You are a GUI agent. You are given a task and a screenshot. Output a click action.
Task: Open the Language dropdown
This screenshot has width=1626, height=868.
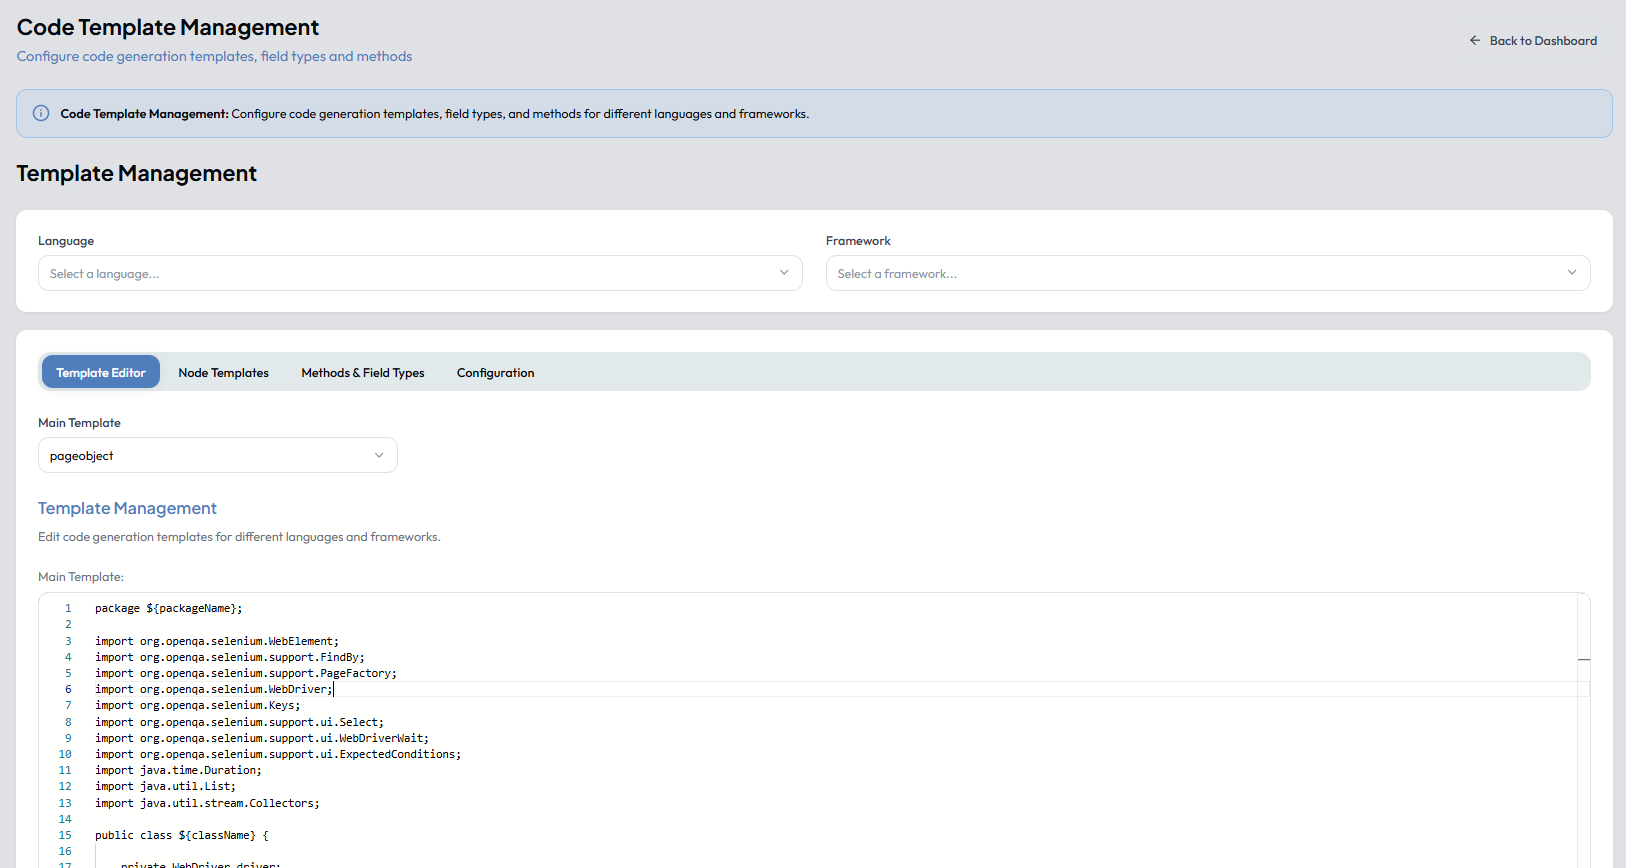pyautogui.click(x=420, y=273)
